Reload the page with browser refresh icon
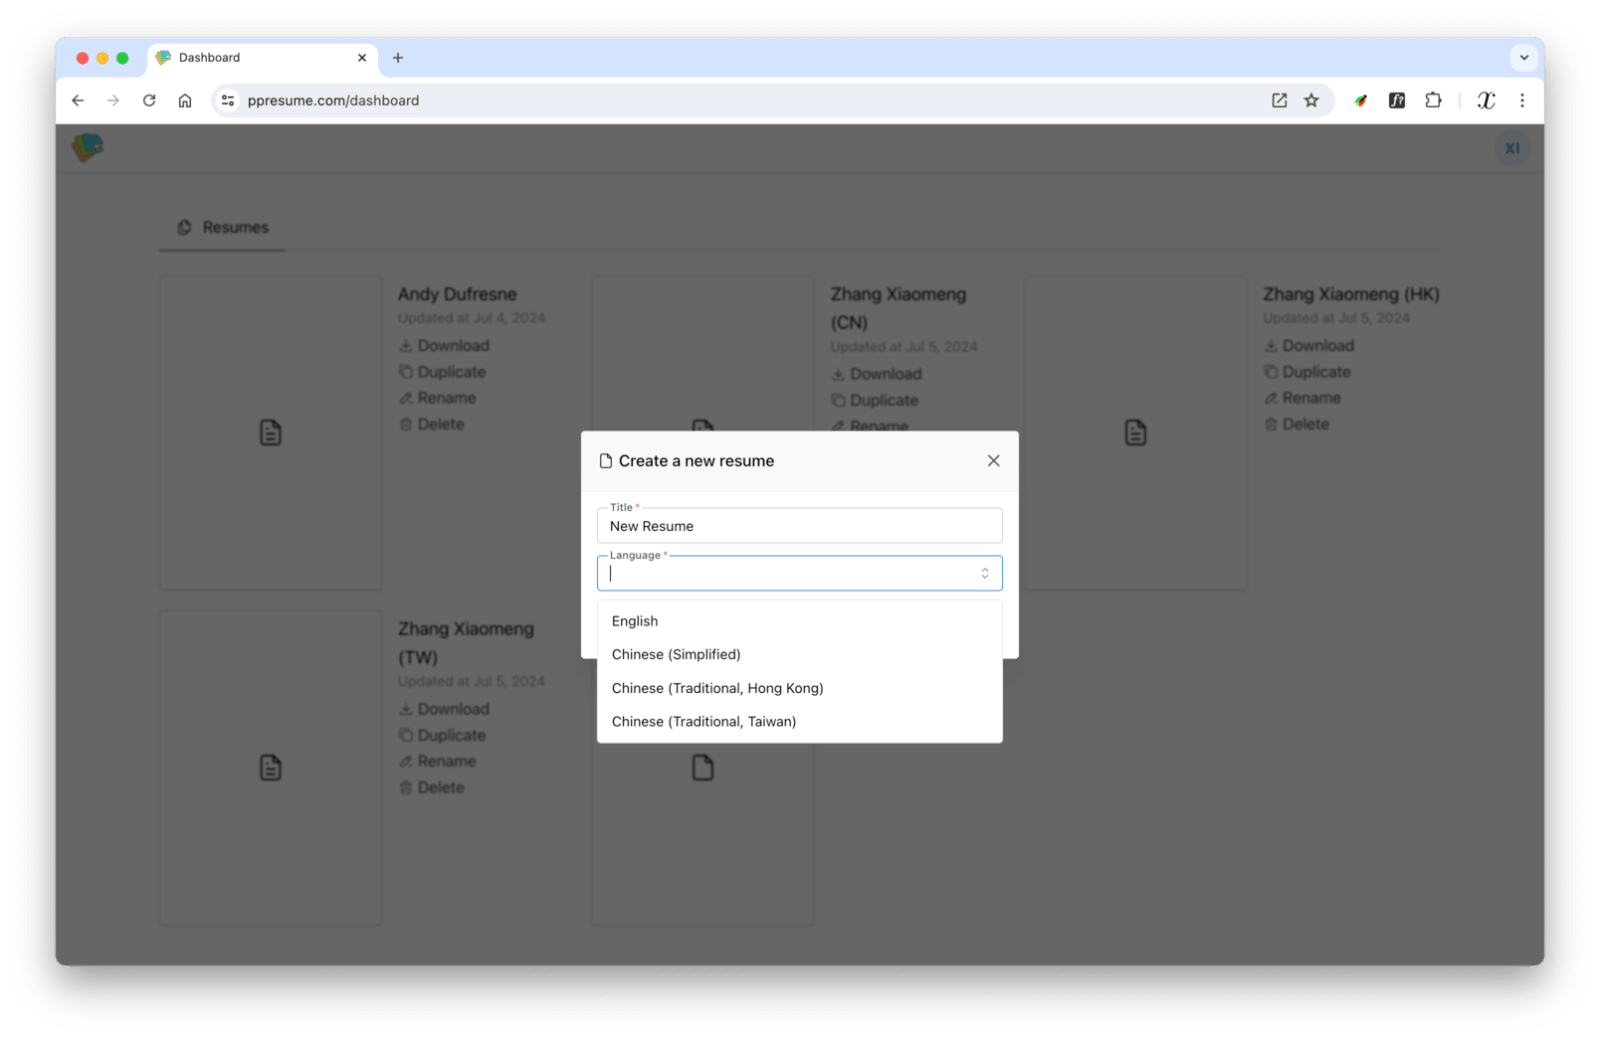Screen dimensions: 1600x1039 (x=149, y=100)
